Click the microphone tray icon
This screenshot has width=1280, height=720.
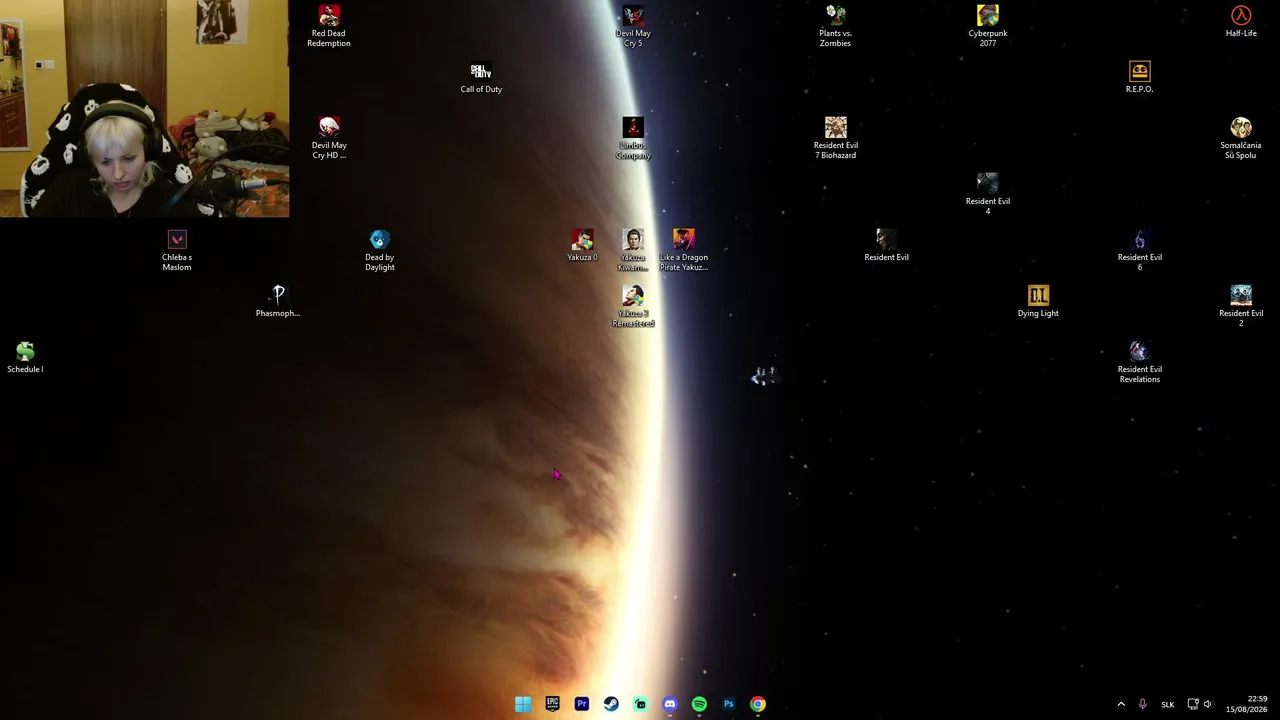point(1142,704)
